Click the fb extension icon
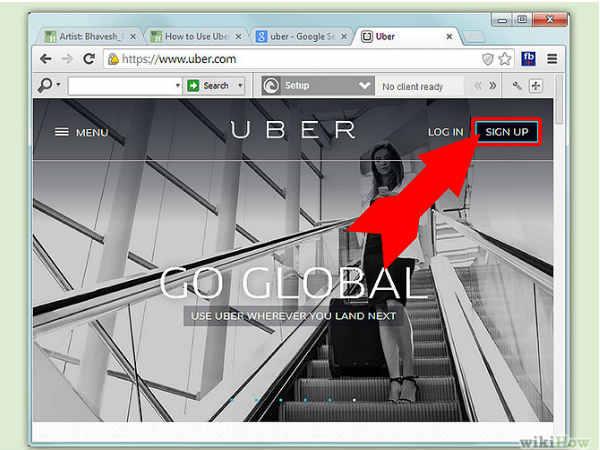 click(x=530, y=60)
